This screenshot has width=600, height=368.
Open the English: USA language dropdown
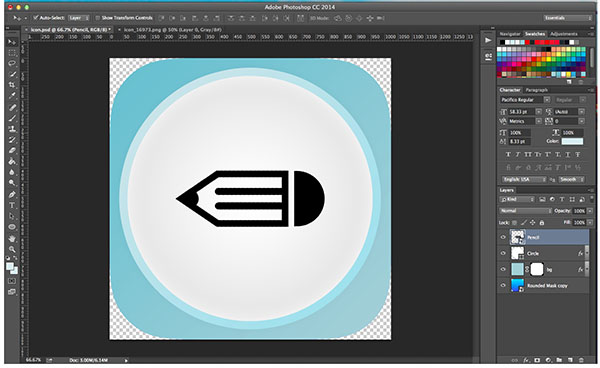[x=524, y=179]
